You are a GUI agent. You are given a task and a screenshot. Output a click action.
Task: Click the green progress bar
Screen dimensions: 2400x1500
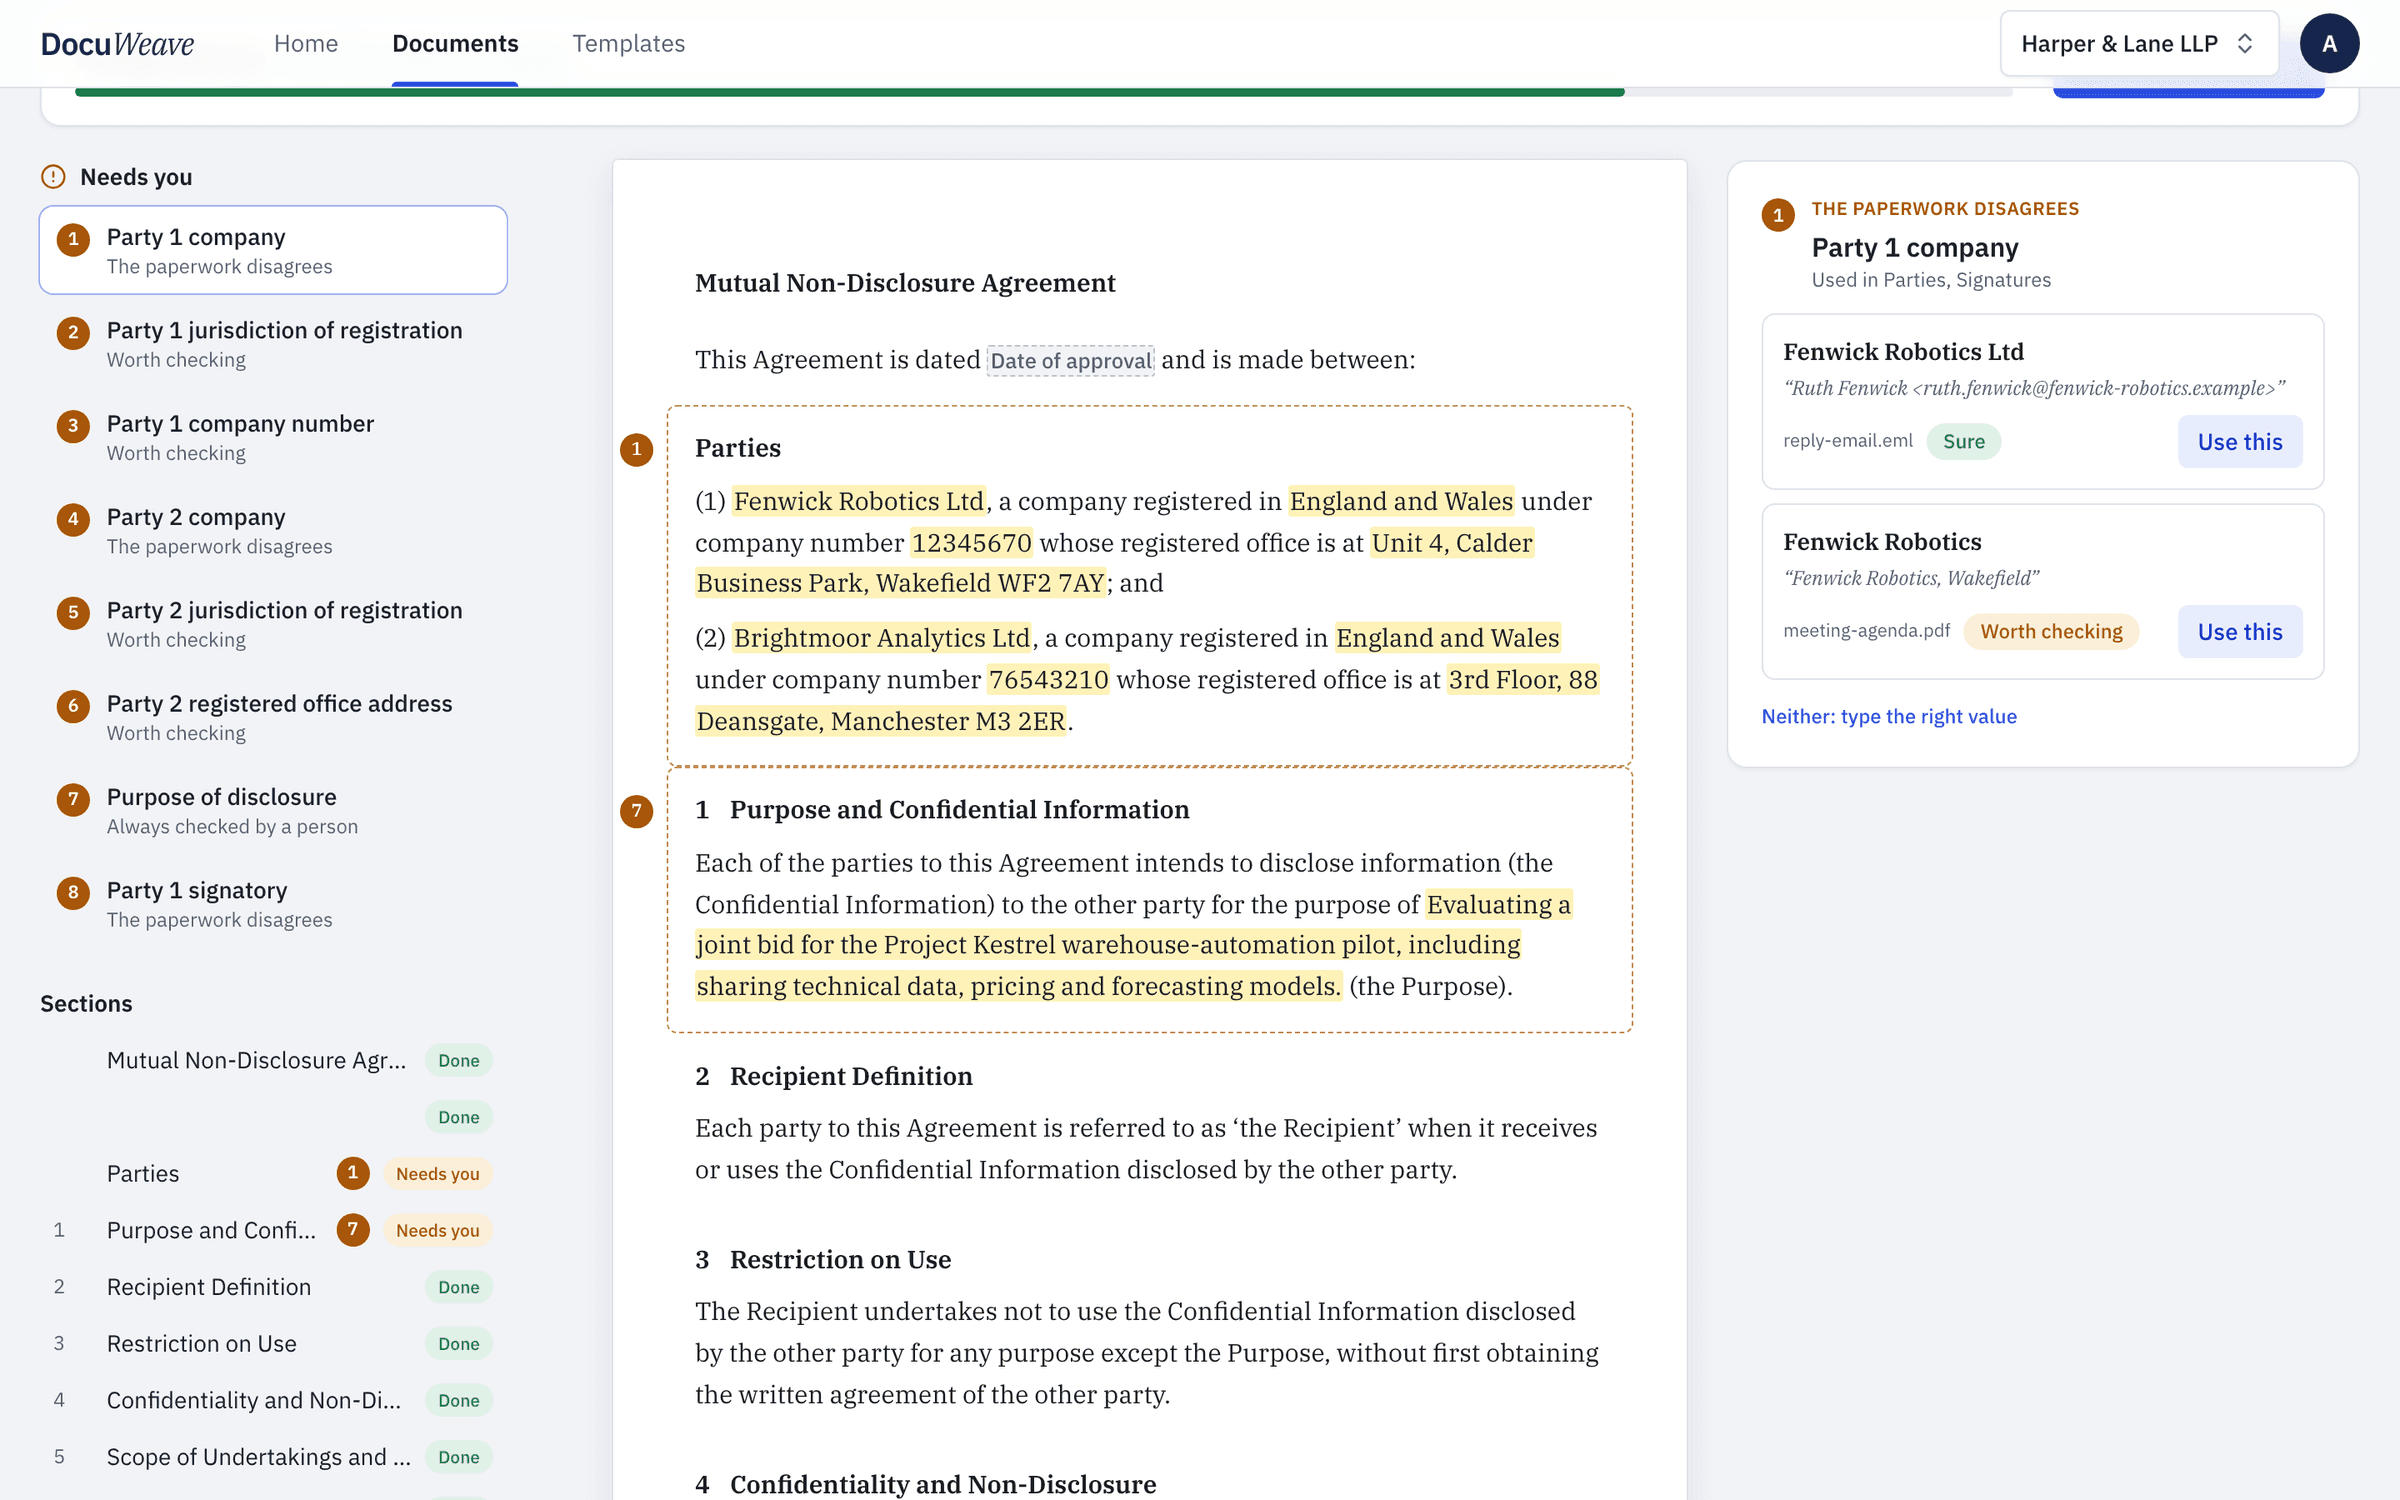849,92
